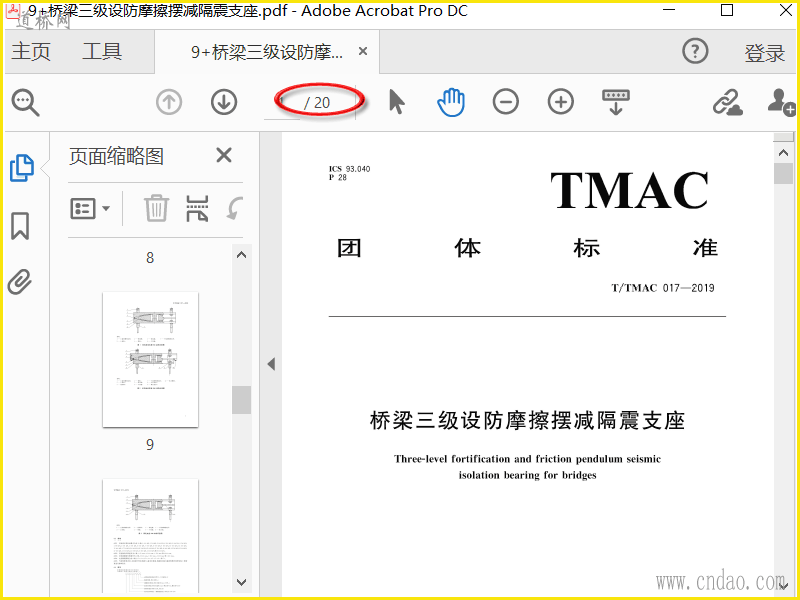This screenshot has width=800, height=600.
Task: Click the English title starting Three-level fortification
Action: [x=527, y=467]
